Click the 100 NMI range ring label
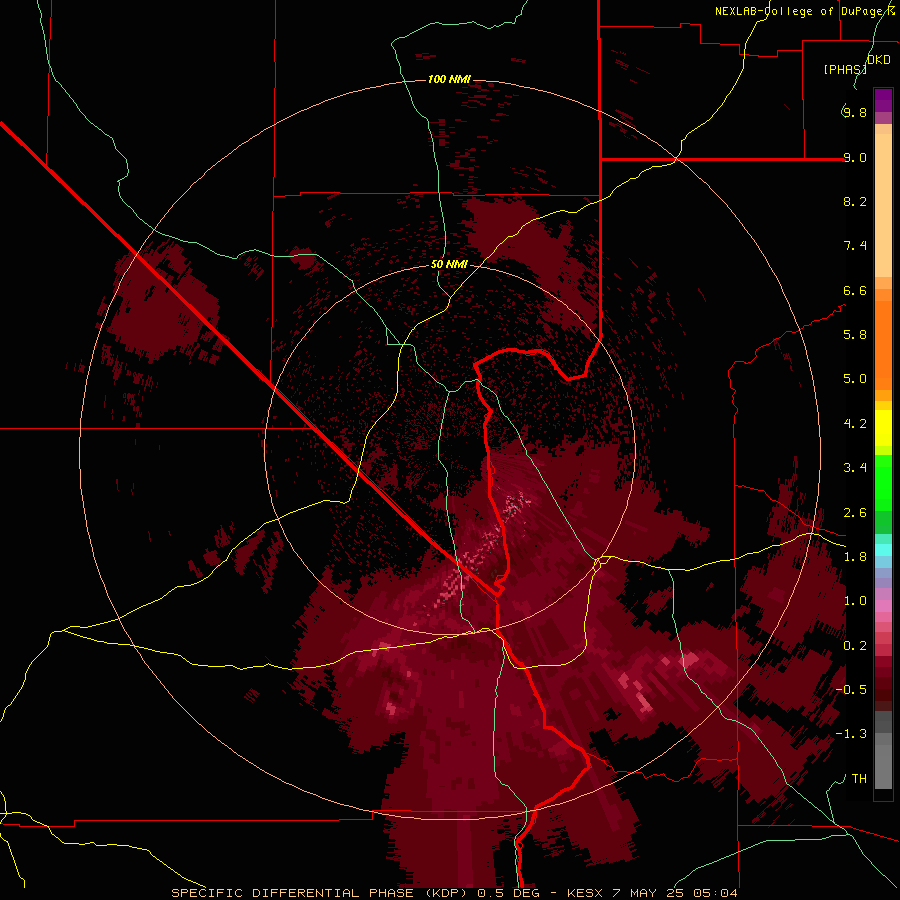 point(449,79)
